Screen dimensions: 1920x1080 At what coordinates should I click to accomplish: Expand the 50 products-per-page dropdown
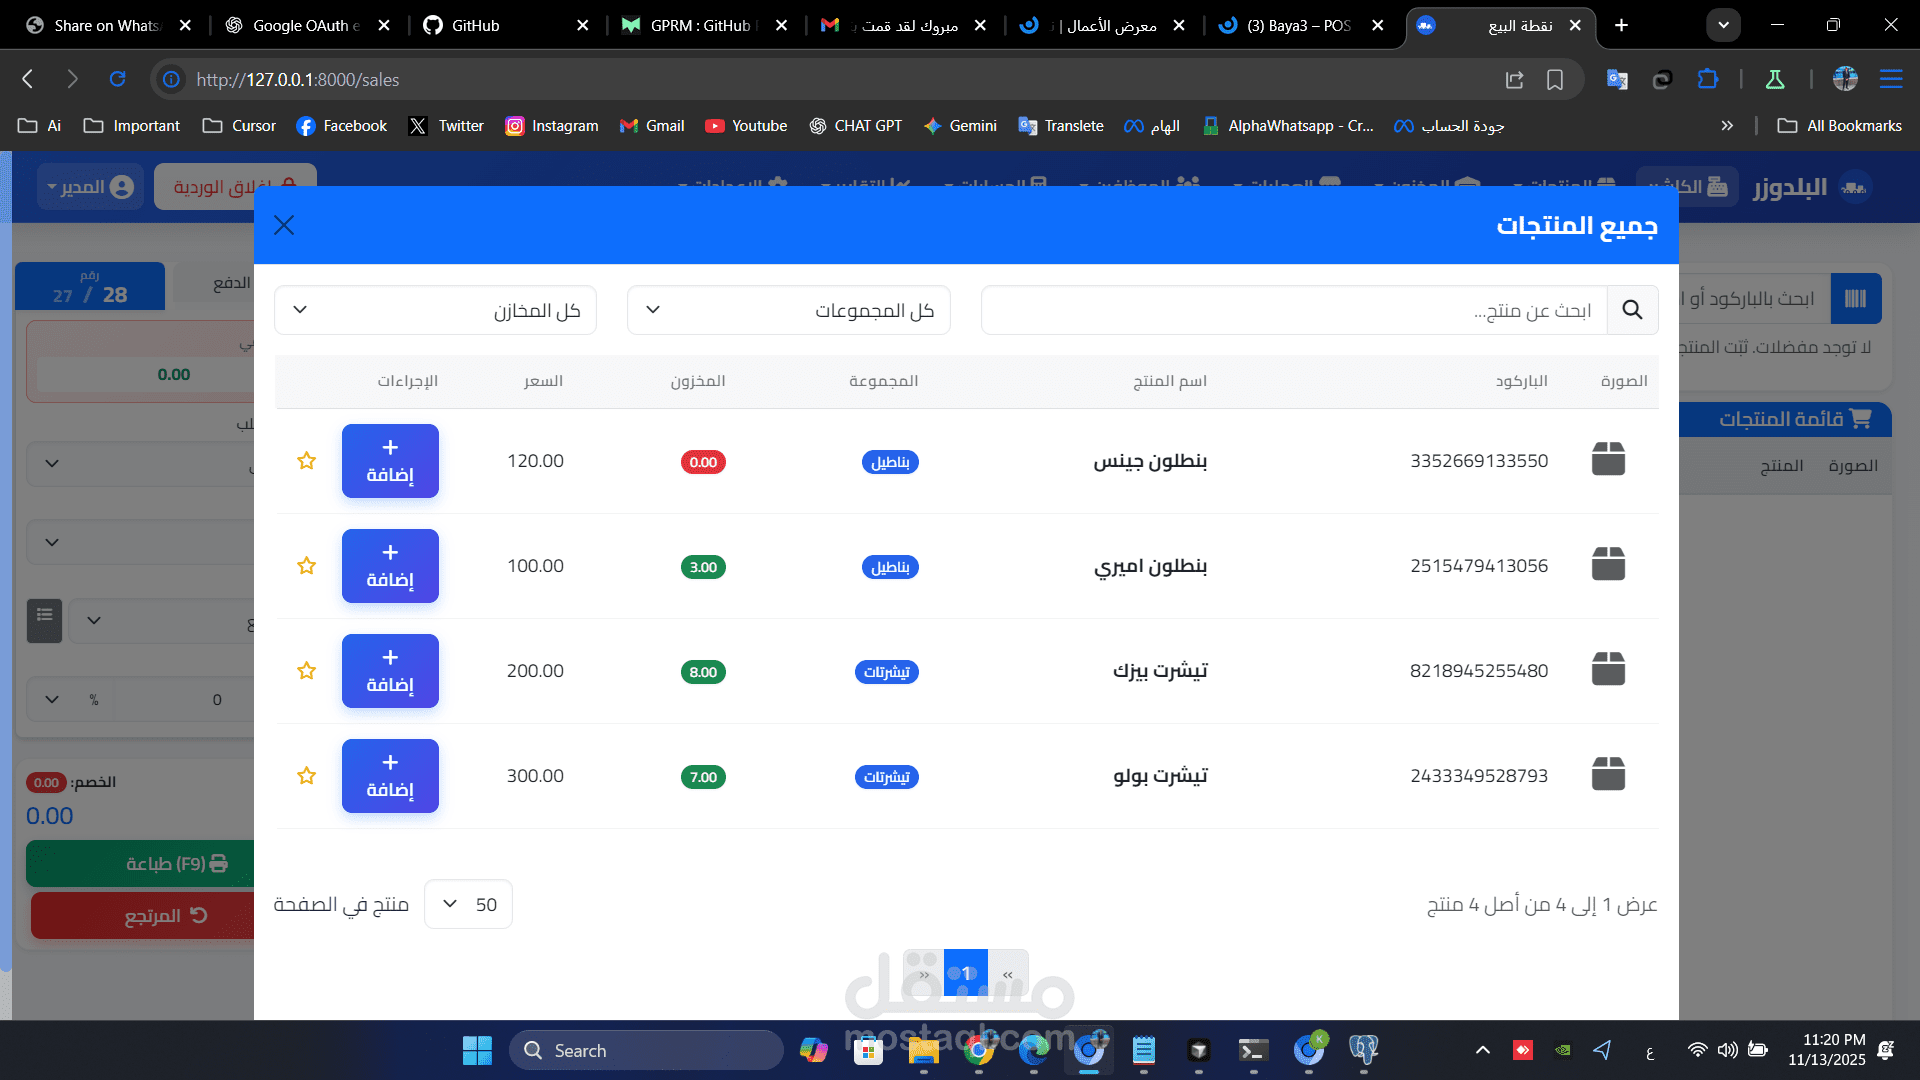pos(468,904)
